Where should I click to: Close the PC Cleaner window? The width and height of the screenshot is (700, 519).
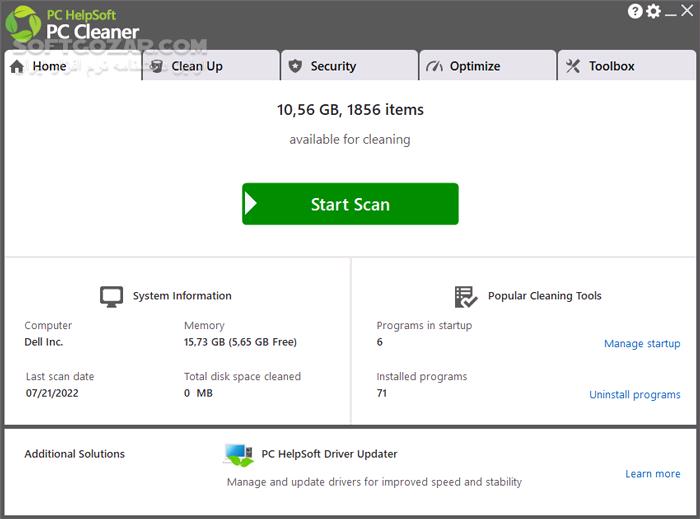point(687,11)
